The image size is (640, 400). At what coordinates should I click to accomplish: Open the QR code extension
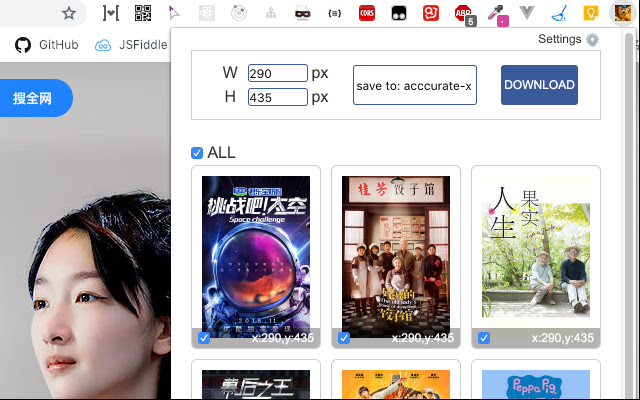click(143, 13)
